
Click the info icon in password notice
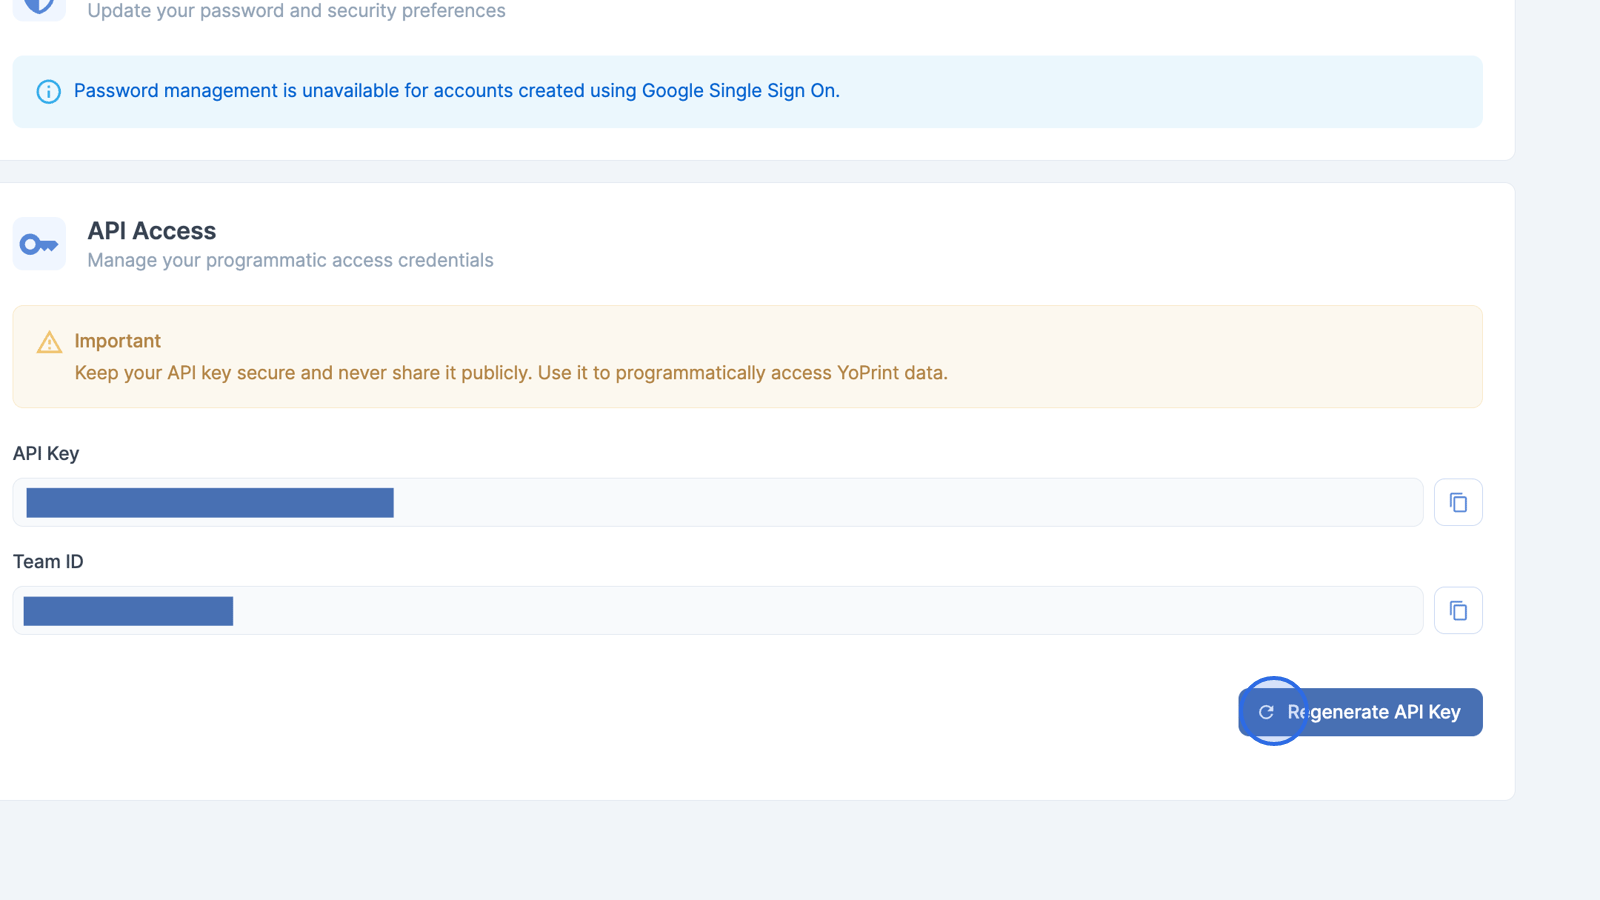48,92
